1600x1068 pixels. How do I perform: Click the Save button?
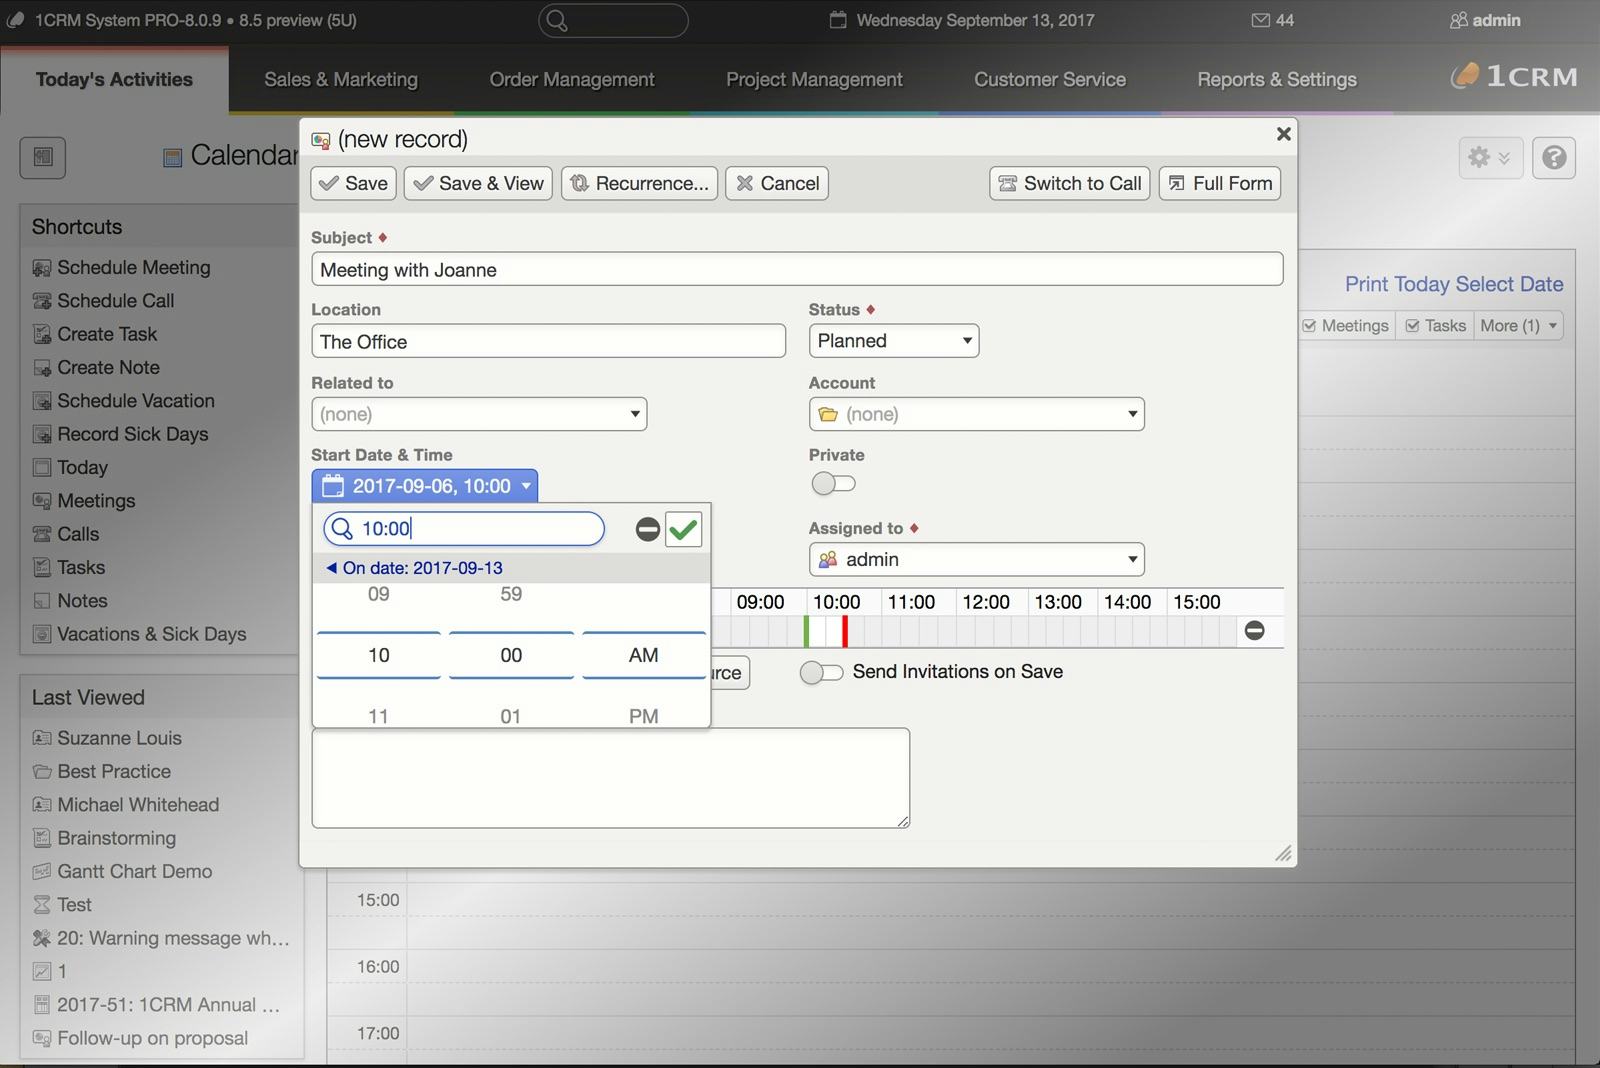click(x=354, y=183)
